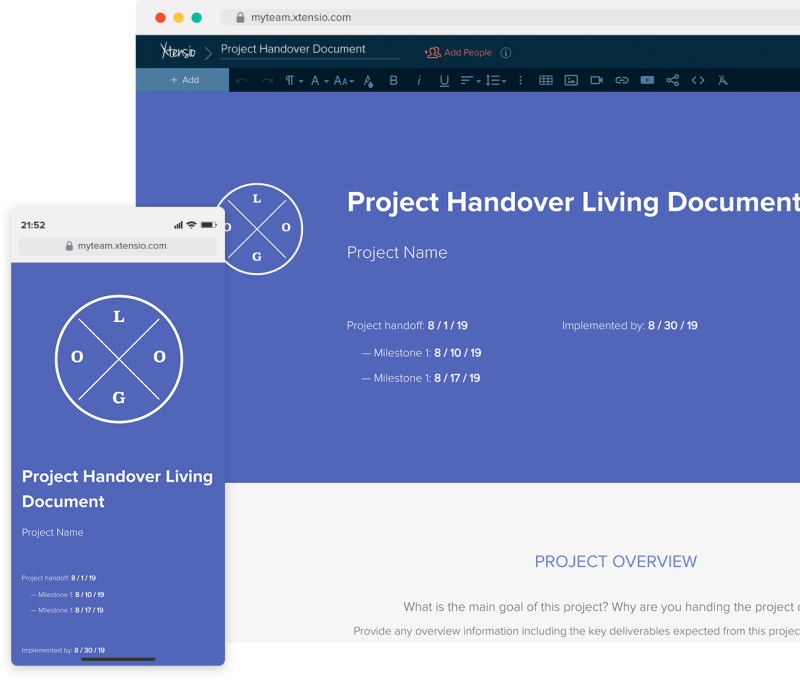800x680 pixels.
Task: Undo the last action
Action: (x=242, y=81)
